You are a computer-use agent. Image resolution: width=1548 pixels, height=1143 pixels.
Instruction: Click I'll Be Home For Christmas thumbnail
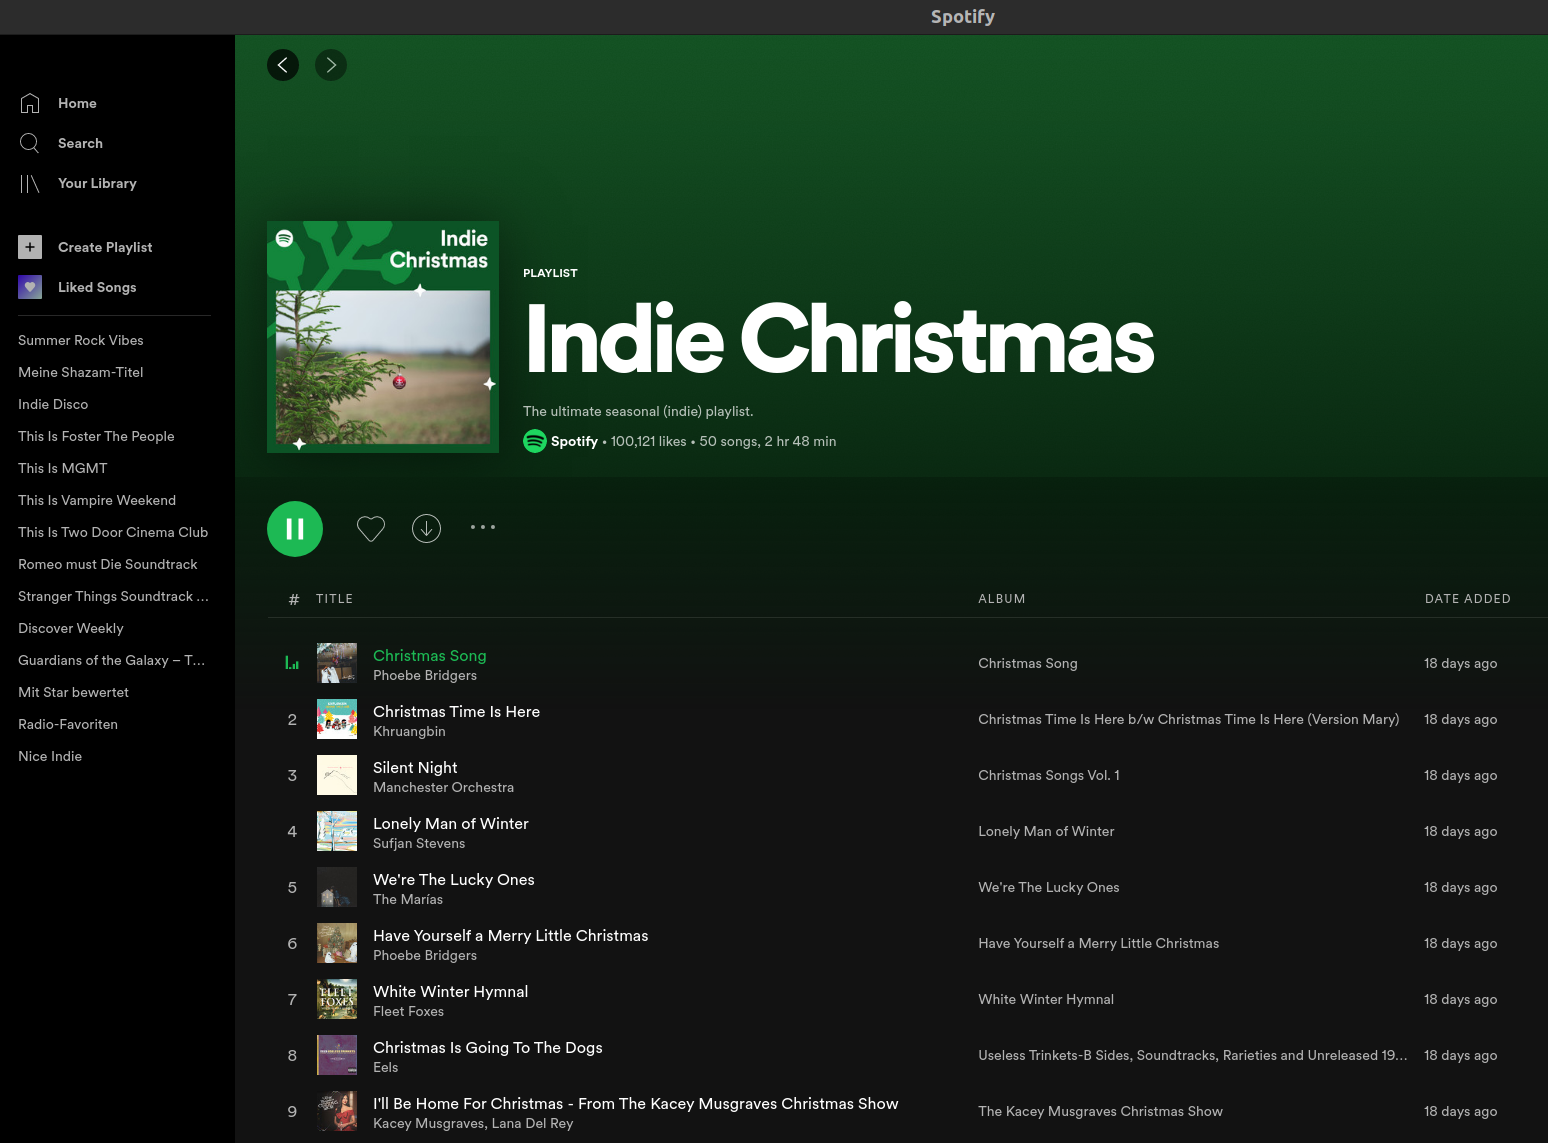(x=337, y=1111)
